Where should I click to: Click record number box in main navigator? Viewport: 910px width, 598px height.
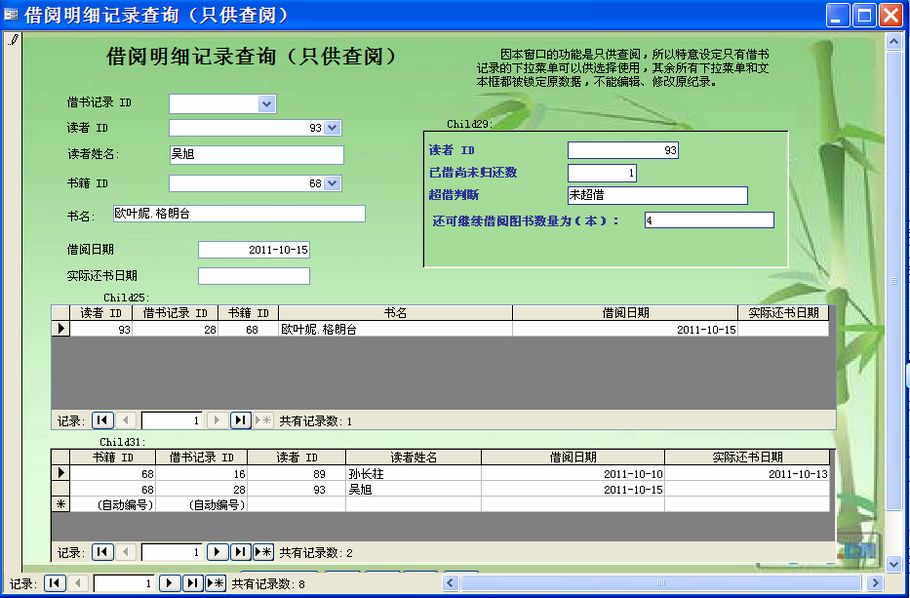pos(124,583)
